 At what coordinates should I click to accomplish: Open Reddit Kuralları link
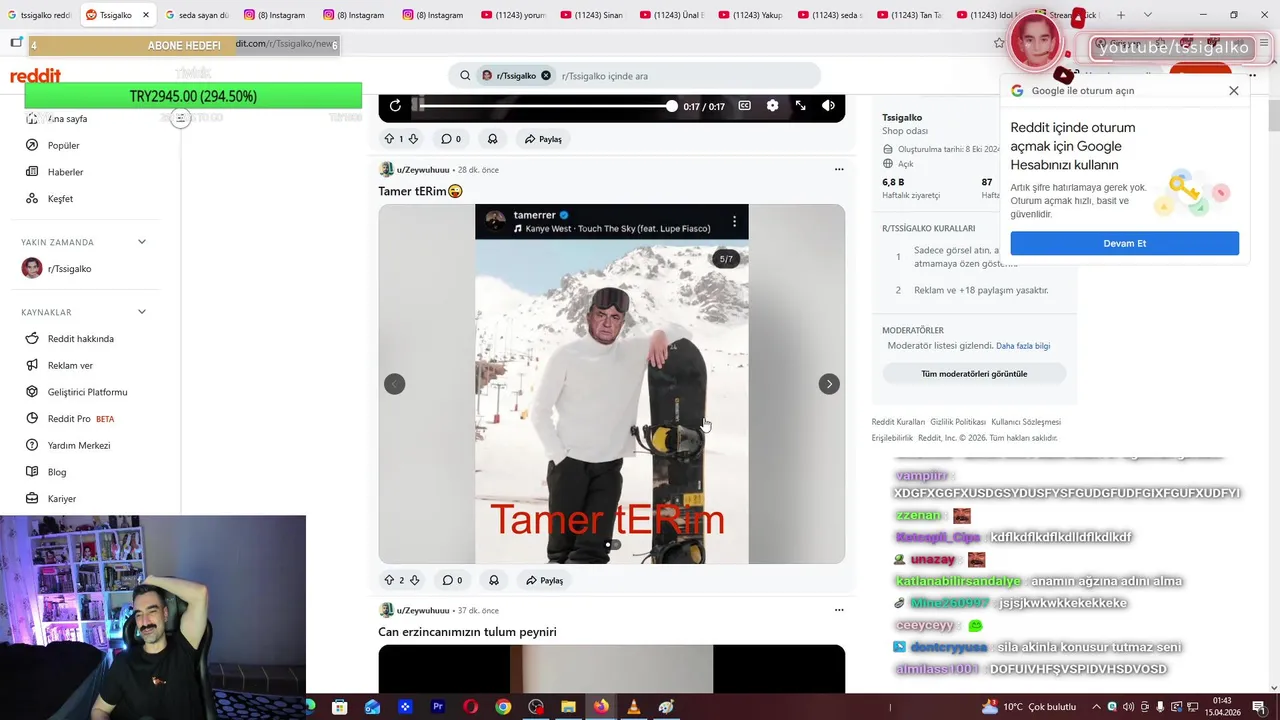tap(898, 422)
